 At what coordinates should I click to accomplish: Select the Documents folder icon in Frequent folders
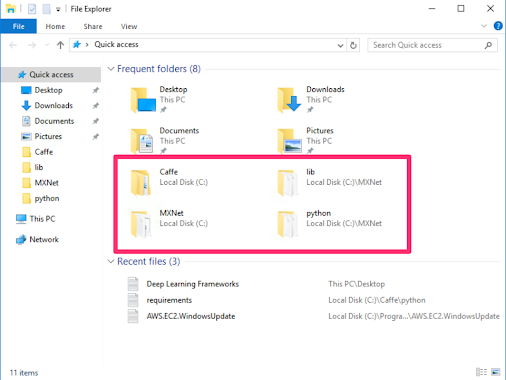click(142, 141)
